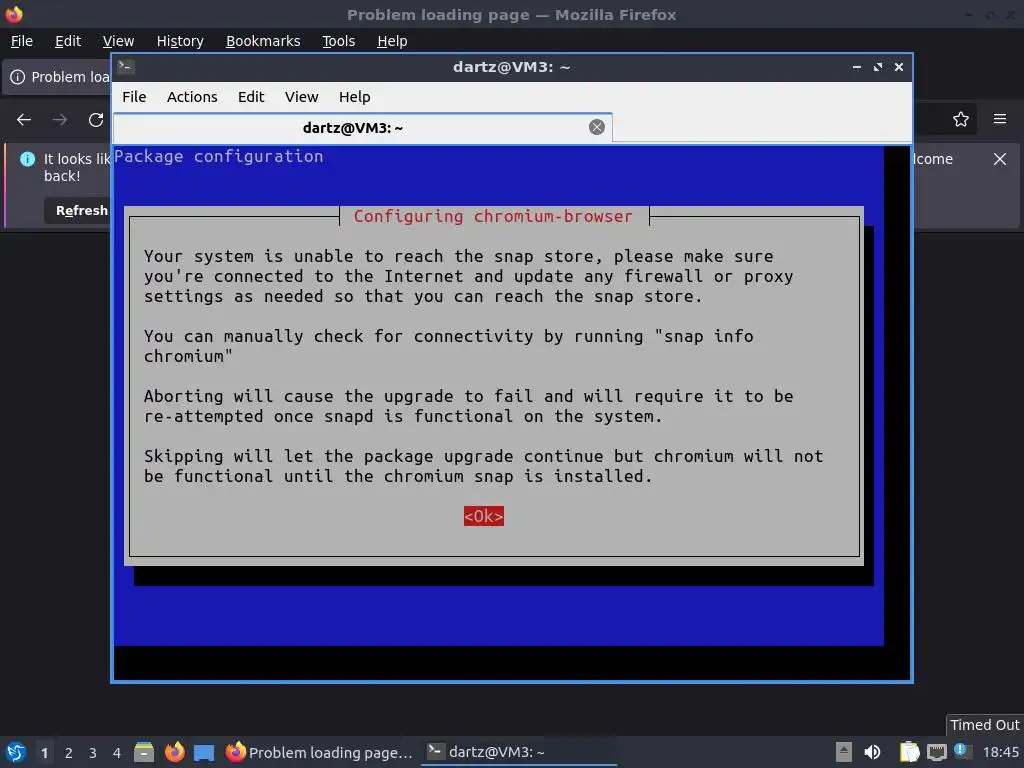Image resolution: width=1024 pixels, height=768 pixels.
Task: Bookmark this page with the star icon
Action: coord(961,119)
